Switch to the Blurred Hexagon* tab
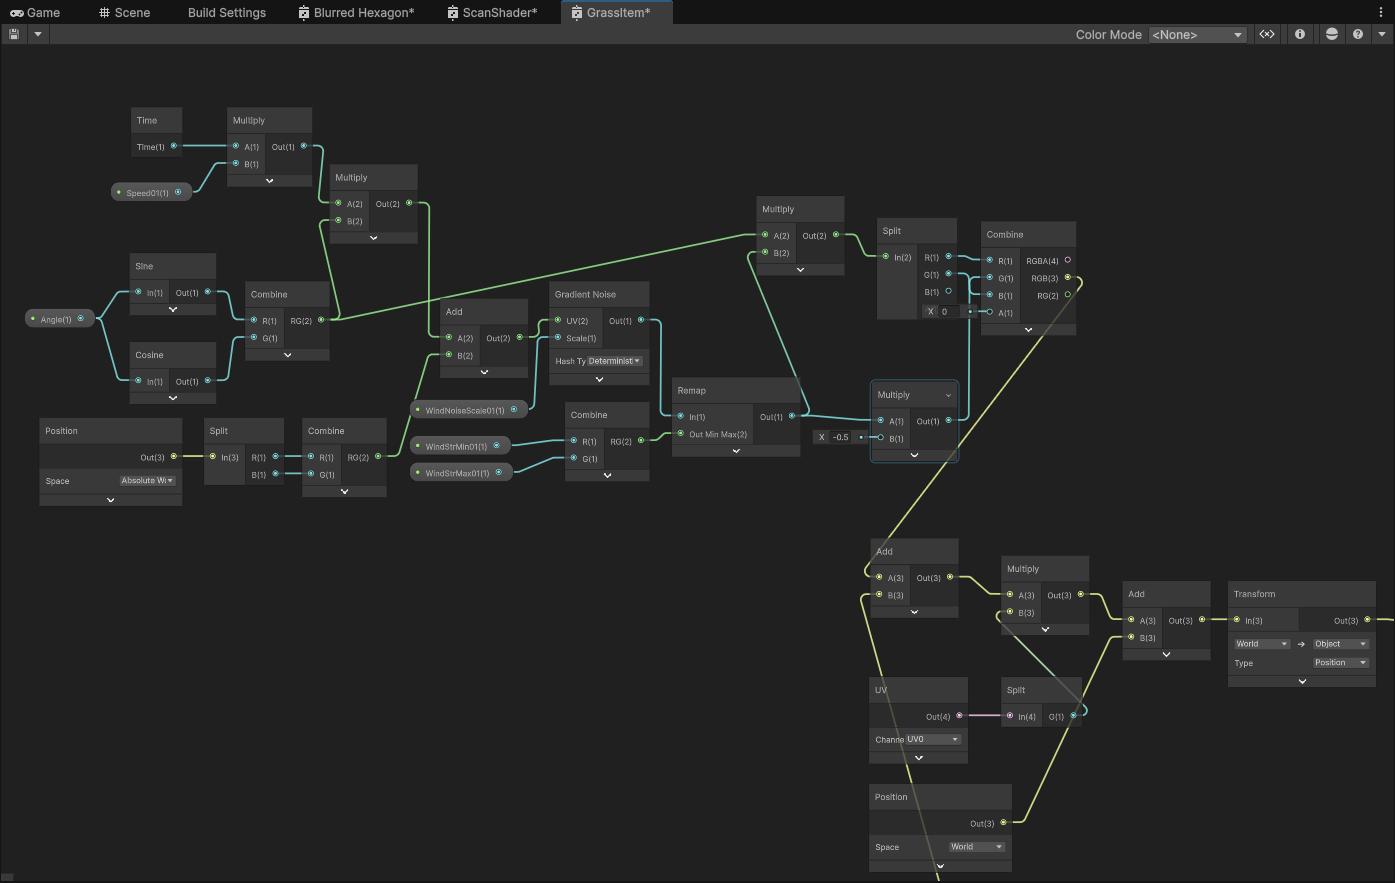Viewport: 1395px width, 883px height. pos(355,12)
